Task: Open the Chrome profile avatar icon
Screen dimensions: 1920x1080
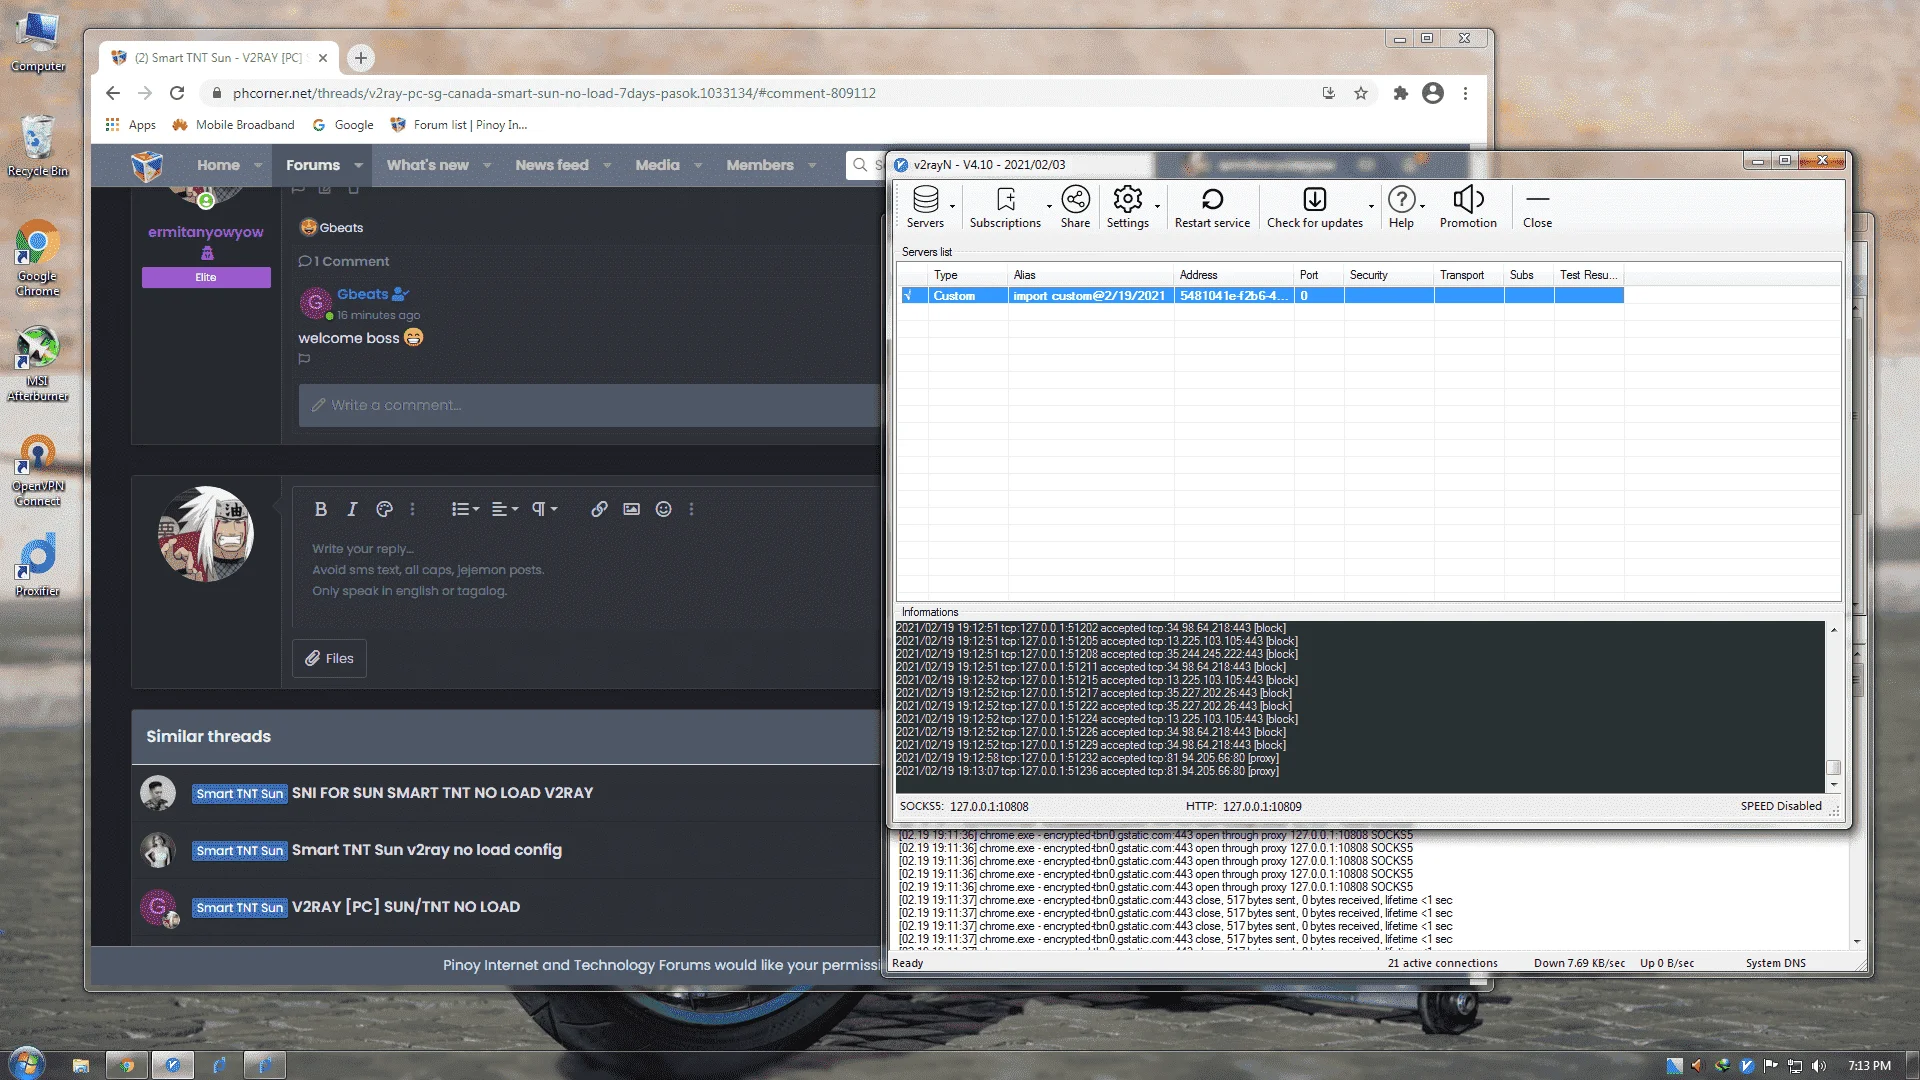Action: (x=1433, y=93)
